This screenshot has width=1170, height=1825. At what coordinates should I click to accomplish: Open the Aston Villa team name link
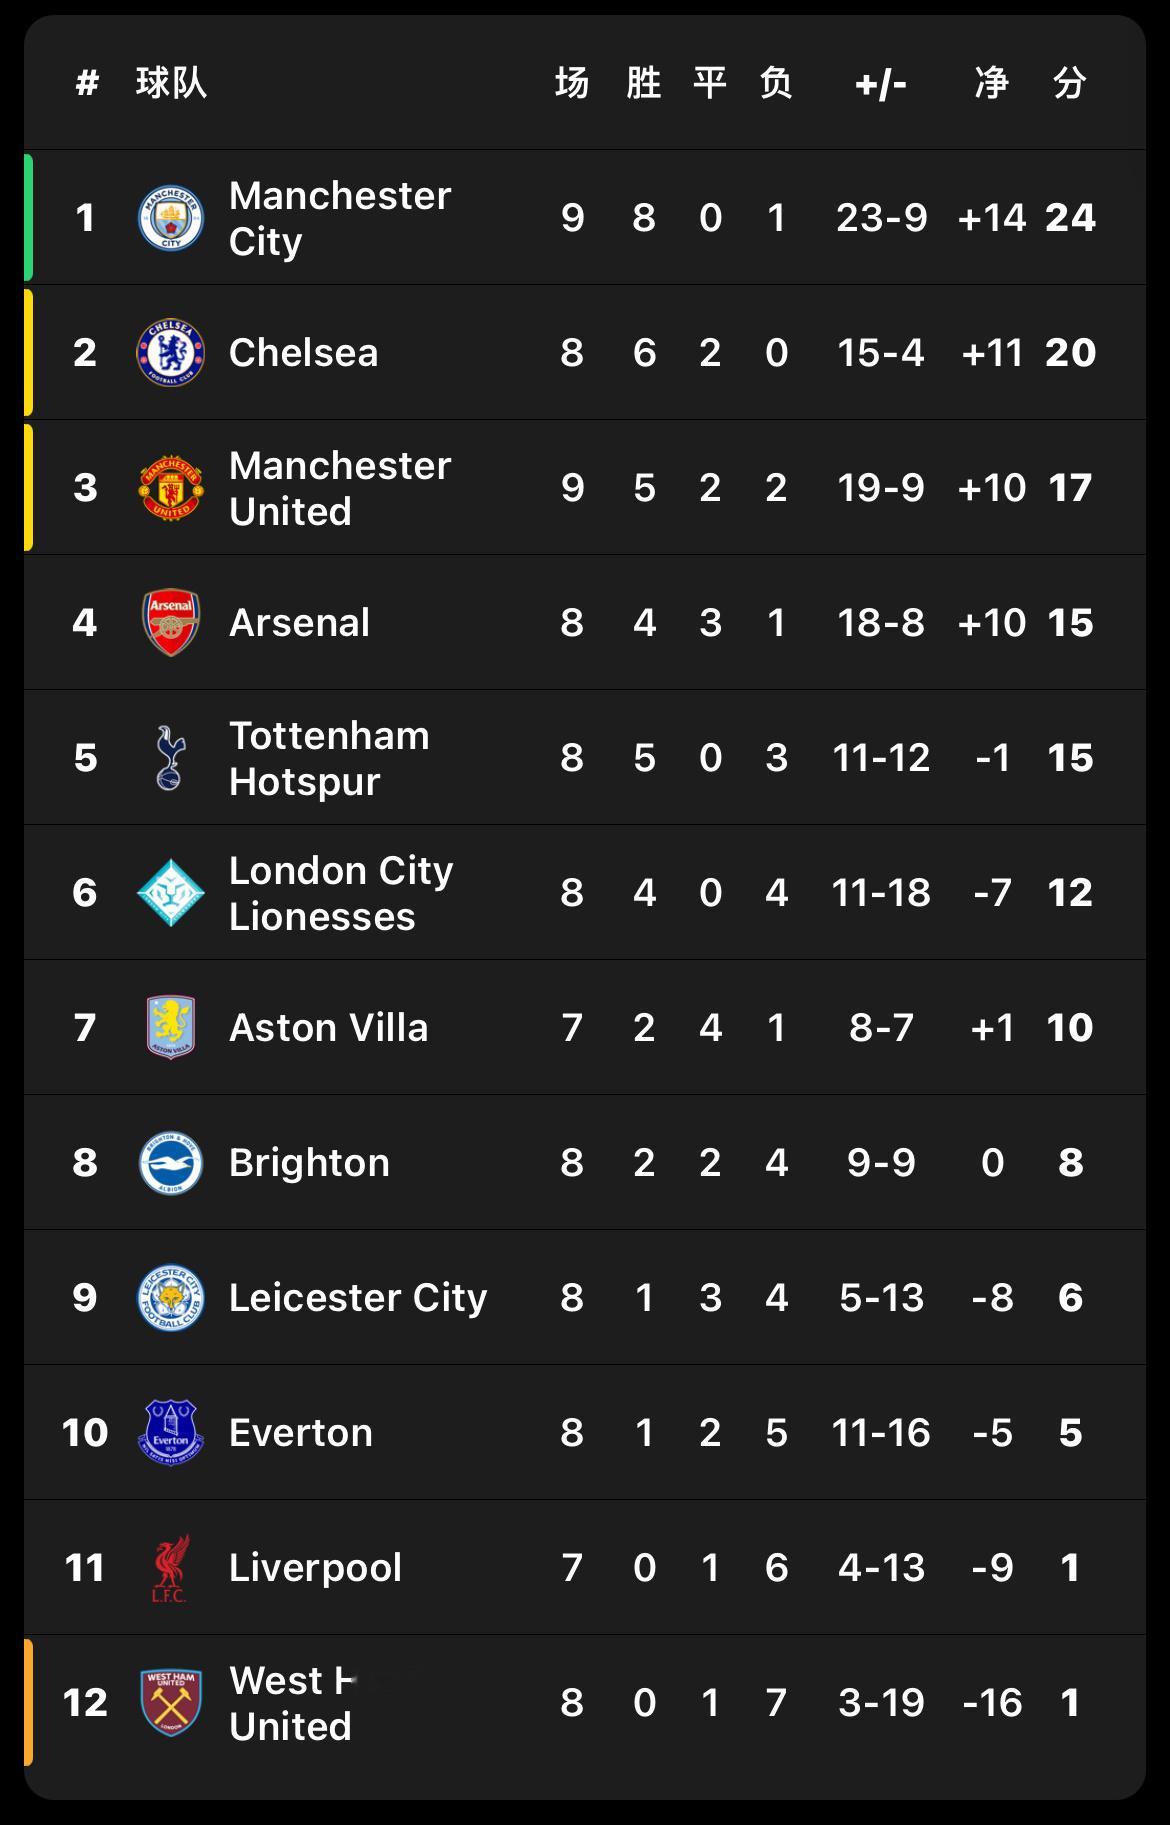[329, 1027]
